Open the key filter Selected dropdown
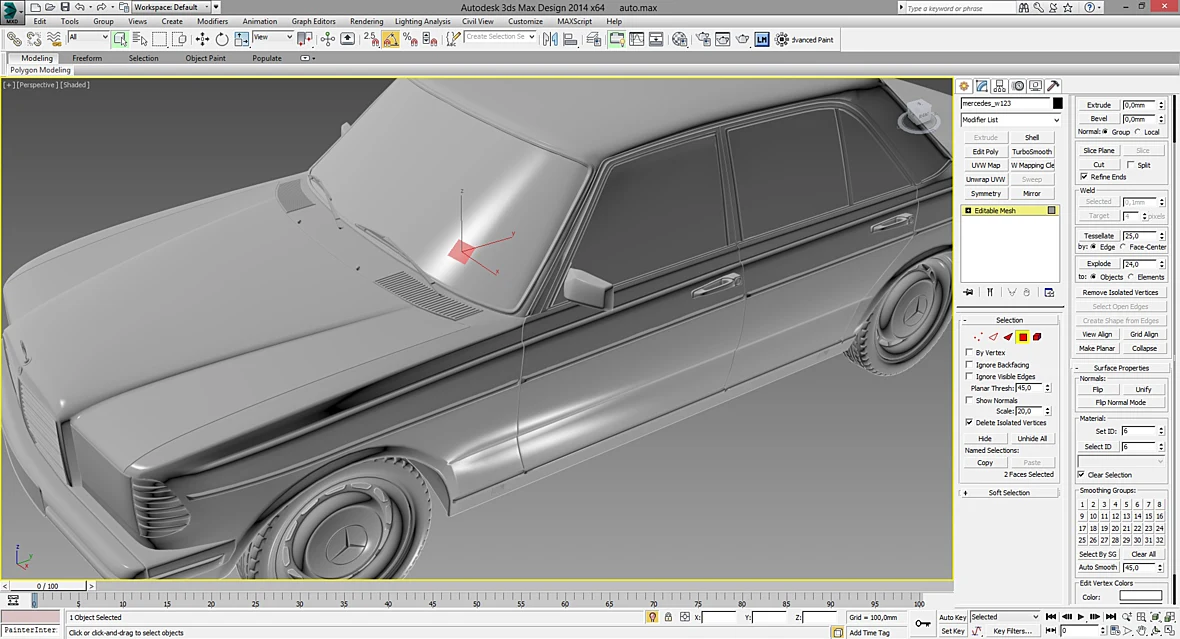 point(1005,617)
